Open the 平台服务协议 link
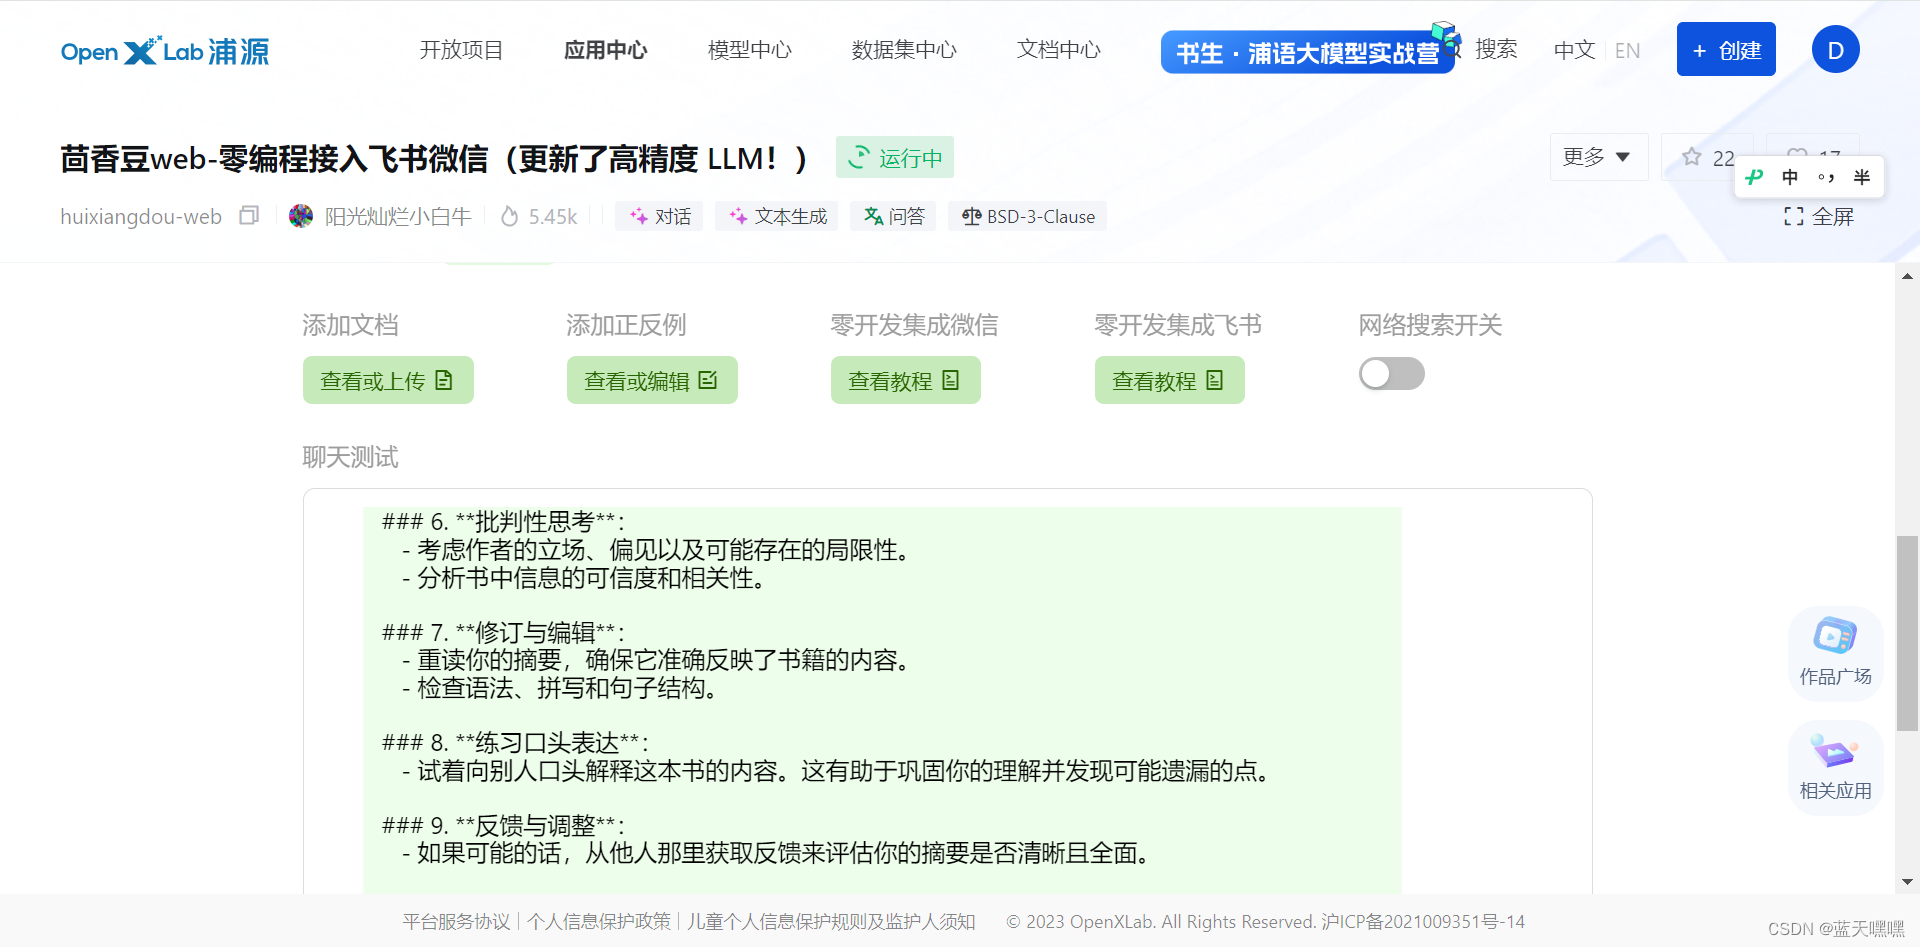This screenshot has height=947, width=1920. (456, 921)
